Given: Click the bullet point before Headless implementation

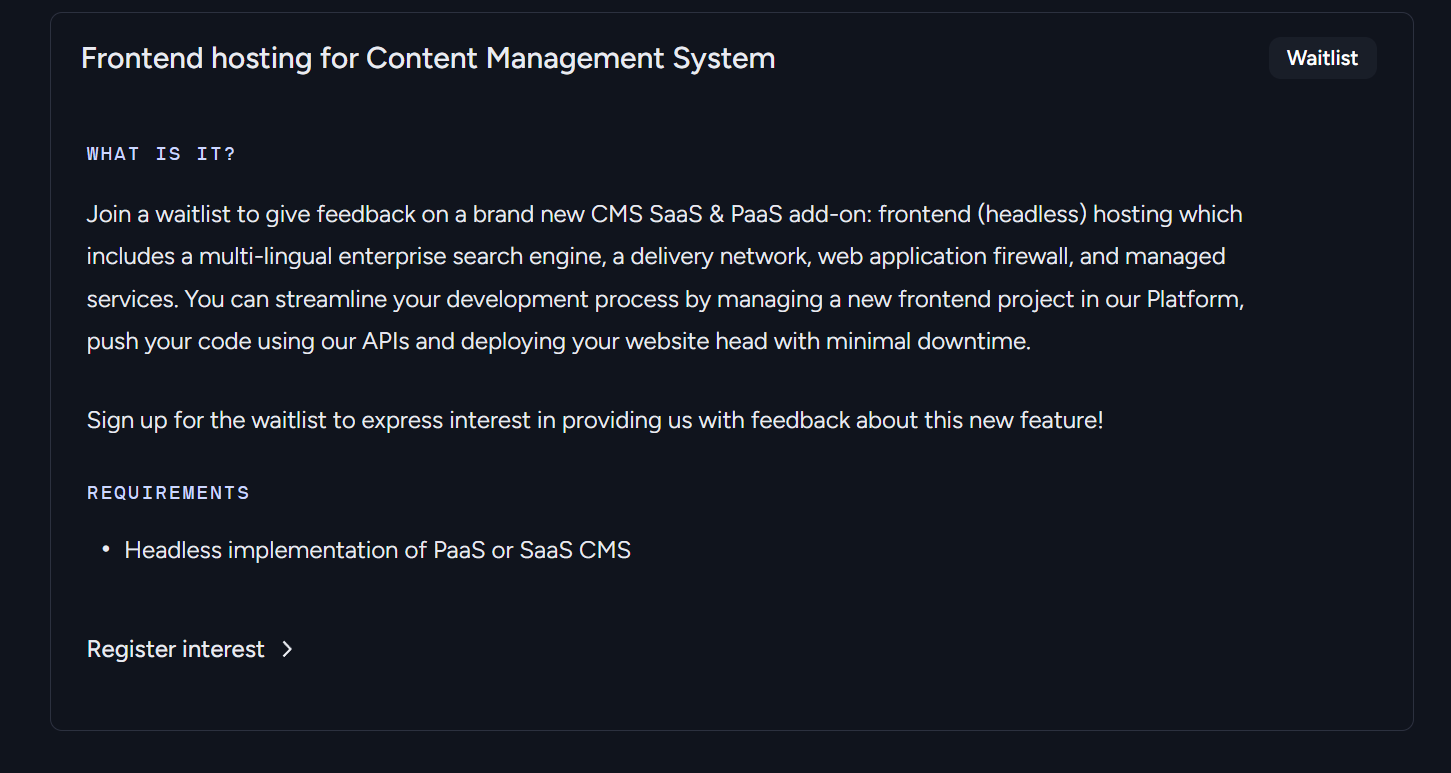Looking at the screenshot, I should [106, 549].
